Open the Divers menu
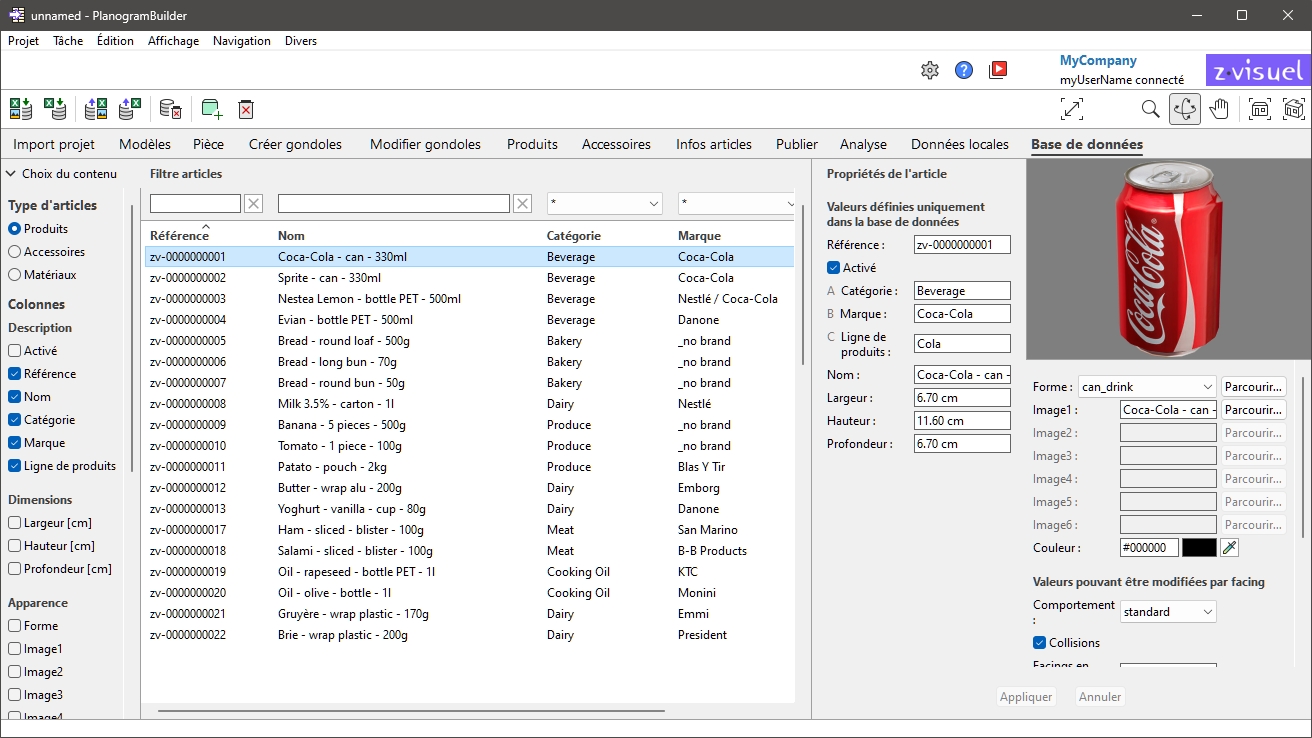1312x738 pixels. tap(301, 41)
